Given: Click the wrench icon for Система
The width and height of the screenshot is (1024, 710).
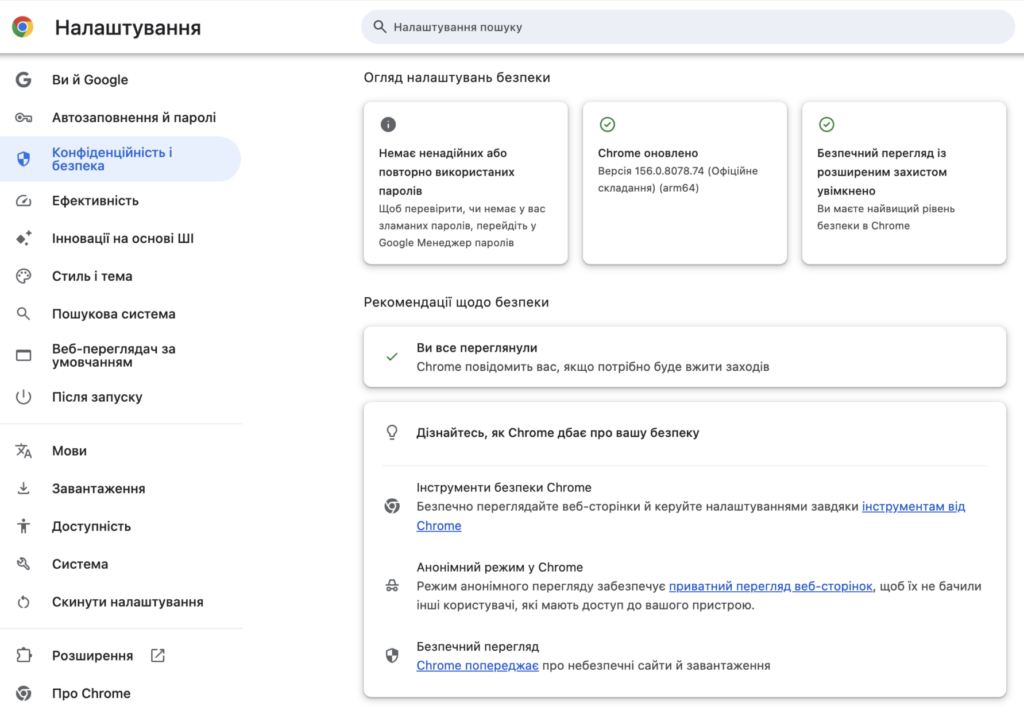Looking at the screenshot, I should click(x=24, y=564).
